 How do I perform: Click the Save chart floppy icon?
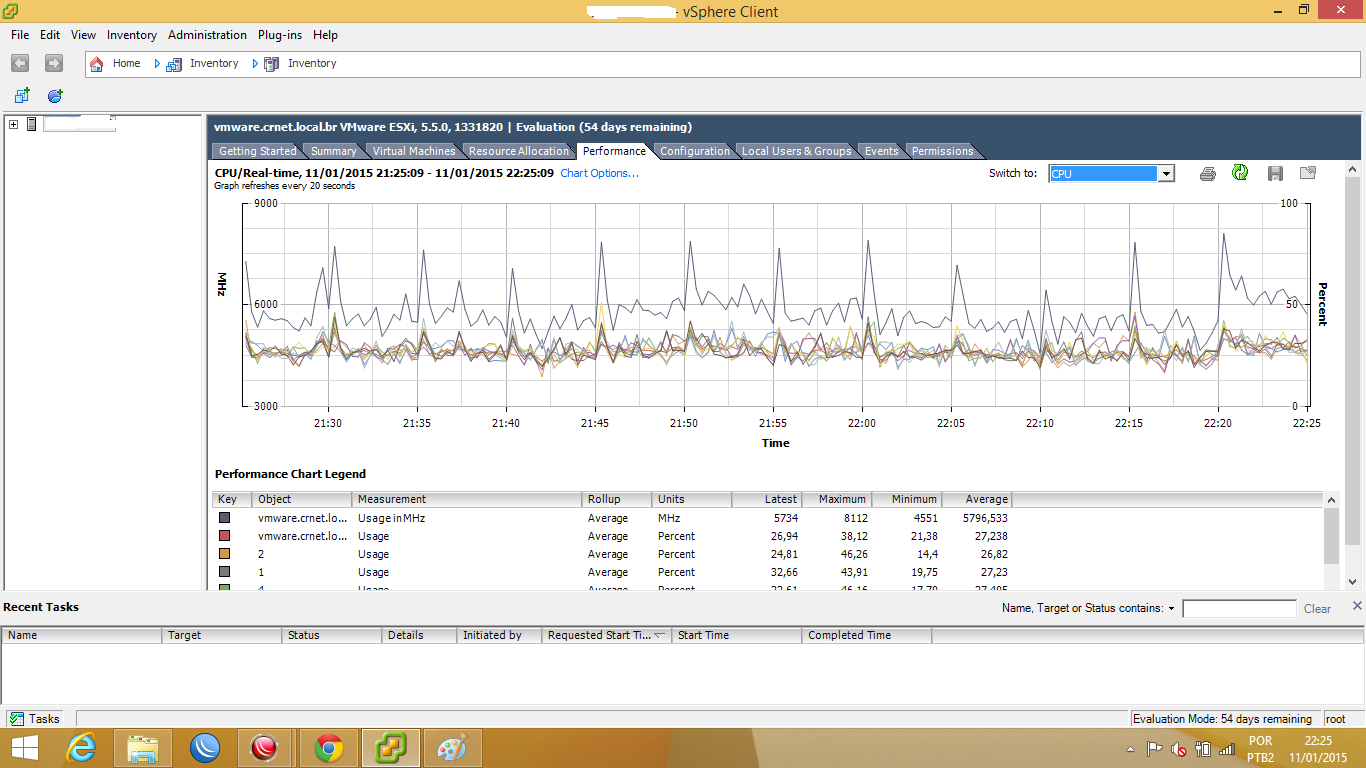coord(1275,174)
